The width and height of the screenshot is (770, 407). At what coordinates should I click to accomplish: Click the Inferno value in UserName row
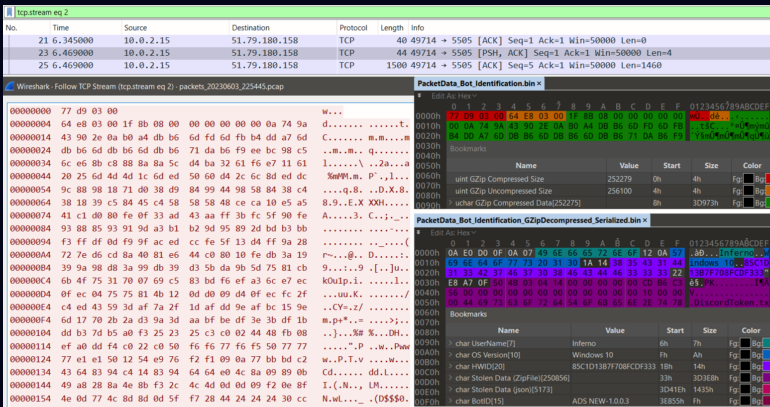[584, 343]
